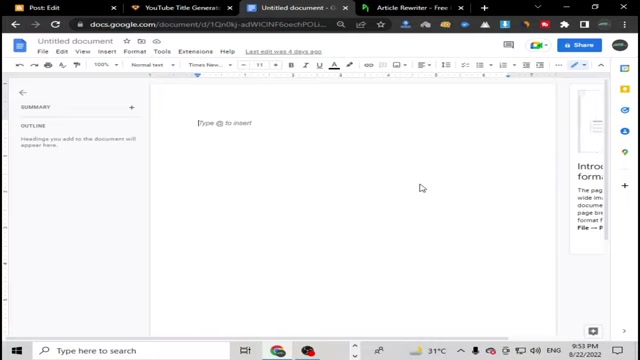Open the Editing mode pencil dropdown
Screen dimensions: 640x360
(x=578, y=65)
